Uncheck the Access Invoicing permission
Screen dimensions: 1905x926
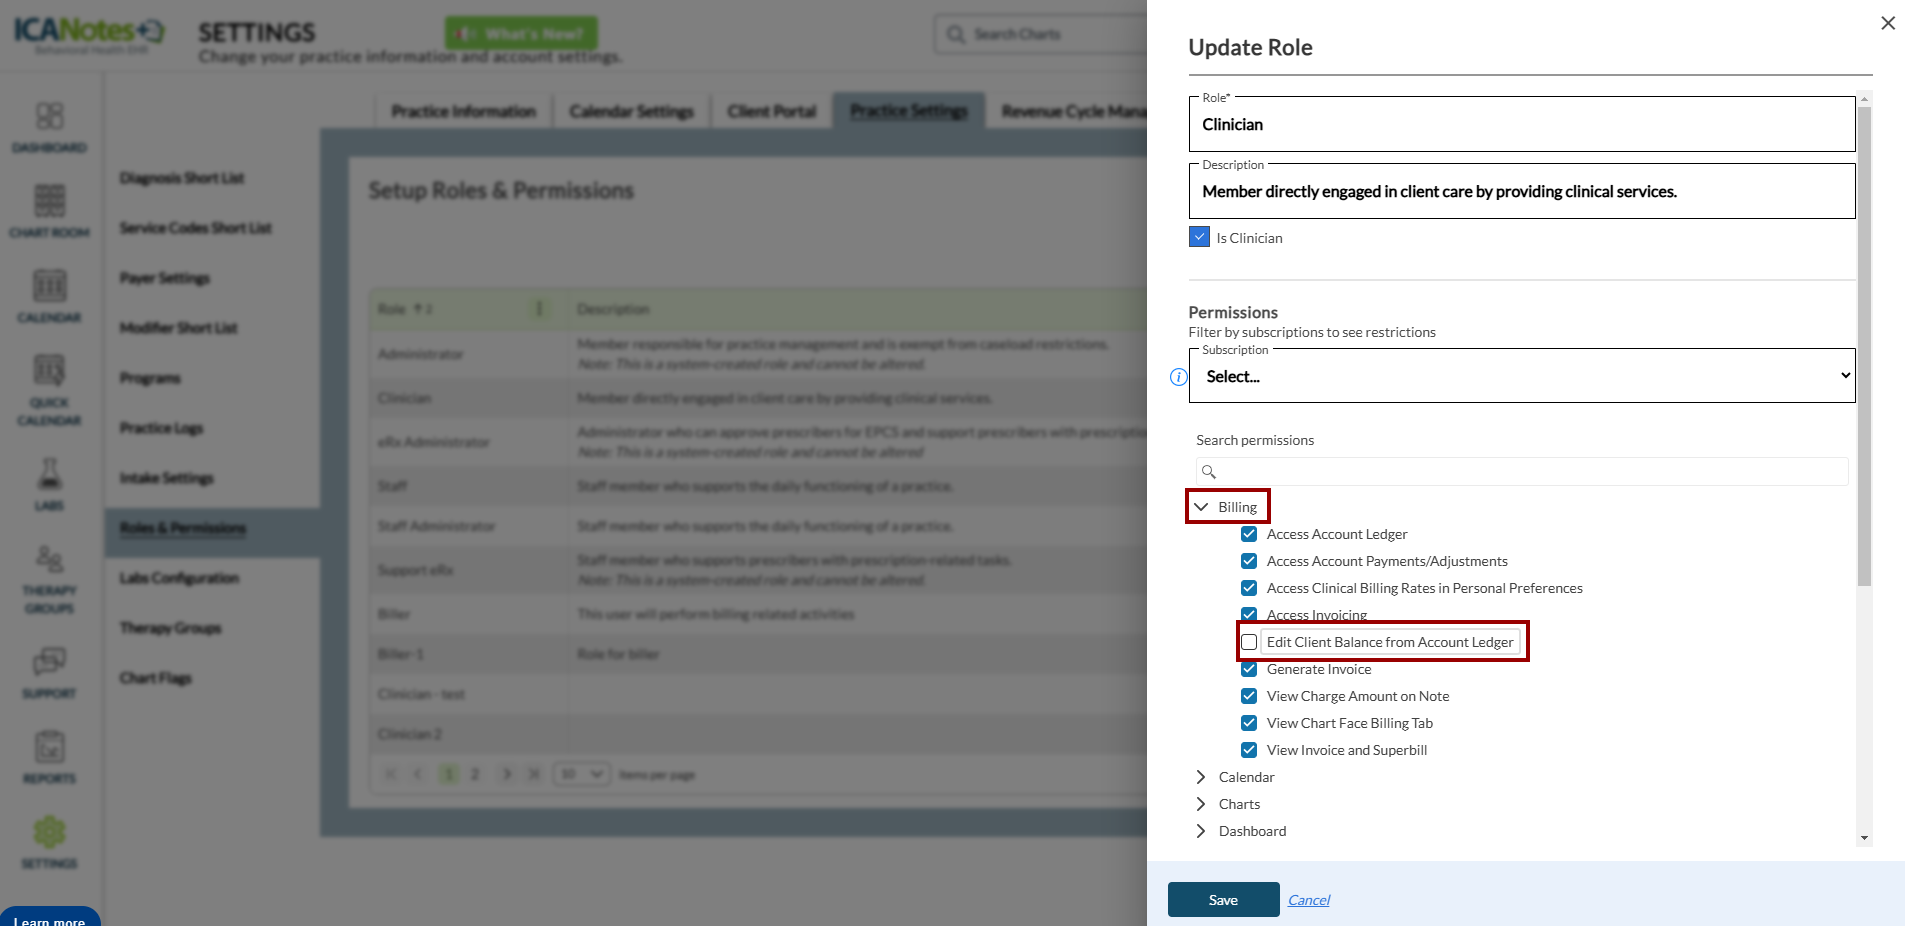tap(1249, 614)
